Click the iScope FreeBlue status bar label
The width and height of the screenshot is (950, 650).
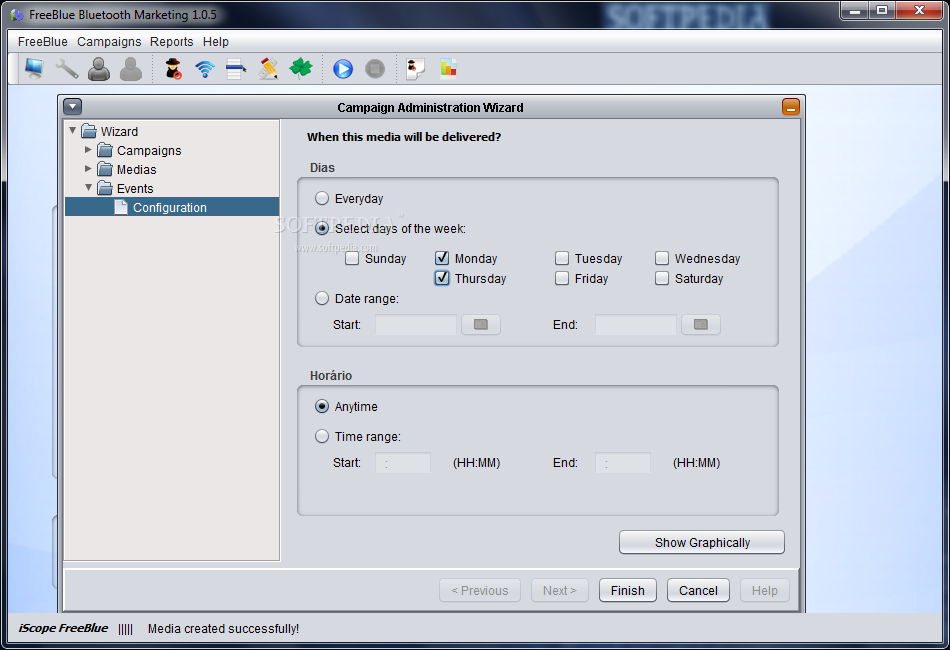tap(63, 628)
